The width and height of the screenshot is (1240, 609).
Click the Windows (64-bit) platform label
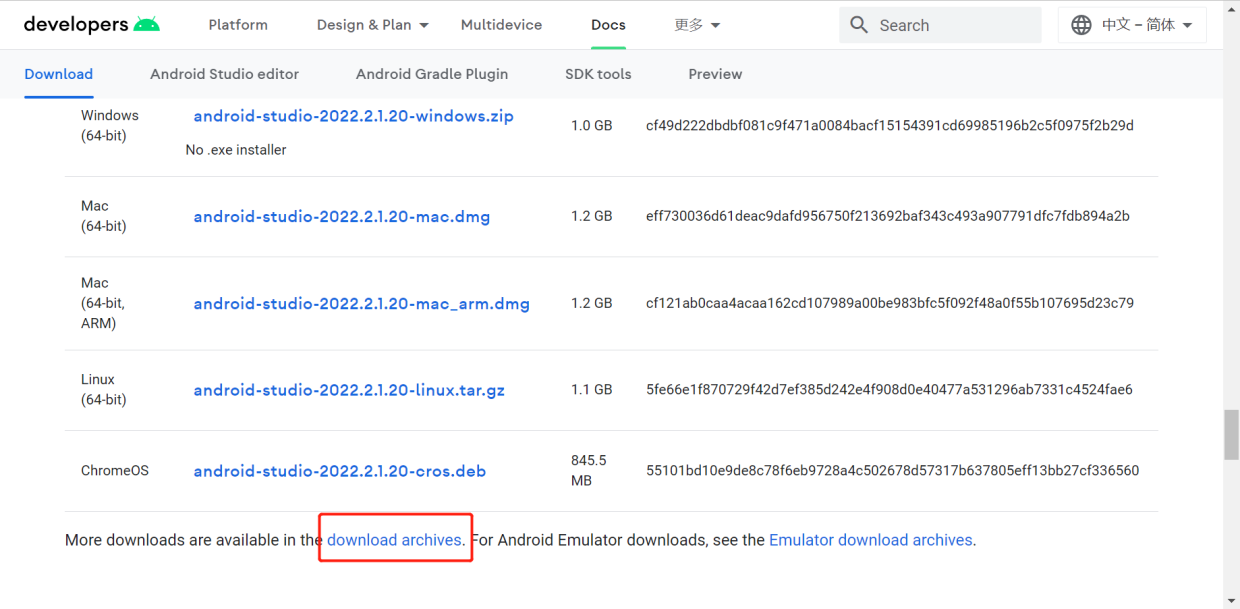(110, 126)
